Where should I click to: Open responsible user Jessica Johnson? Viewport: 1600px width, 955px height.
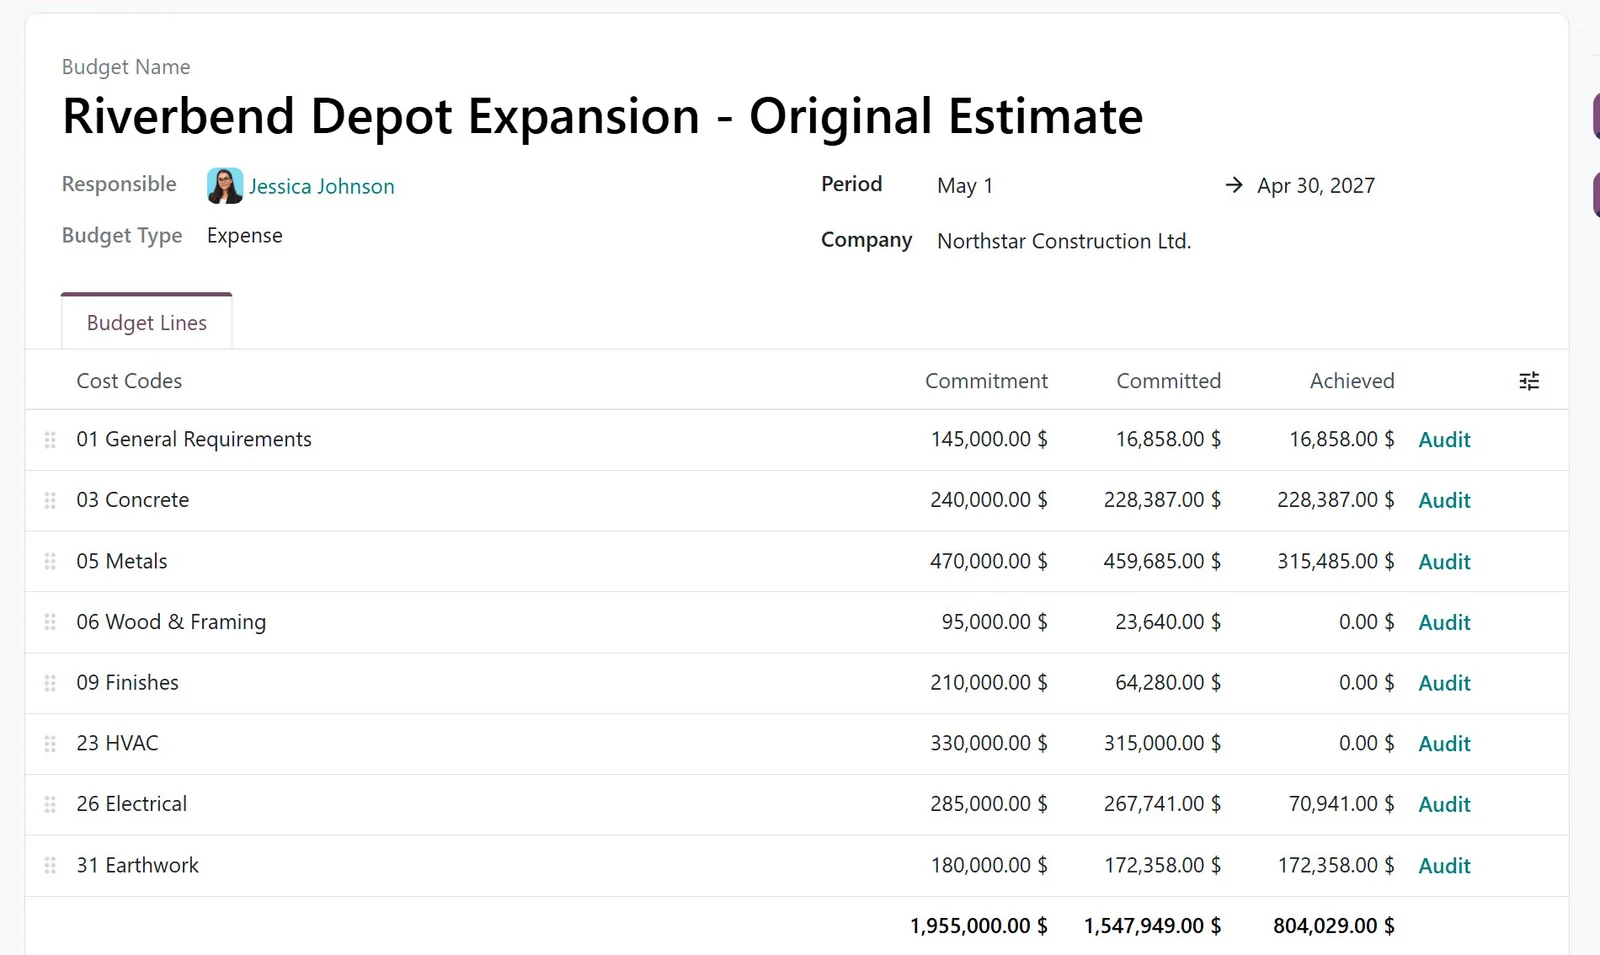click(x=321, y=187)
